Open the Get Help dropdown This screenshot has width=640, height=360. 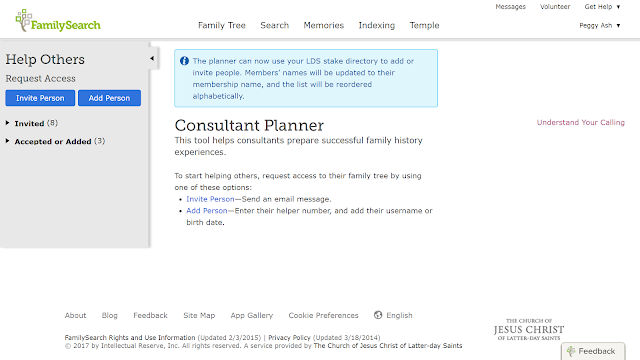pyautogui.click(x=602, y=7)
